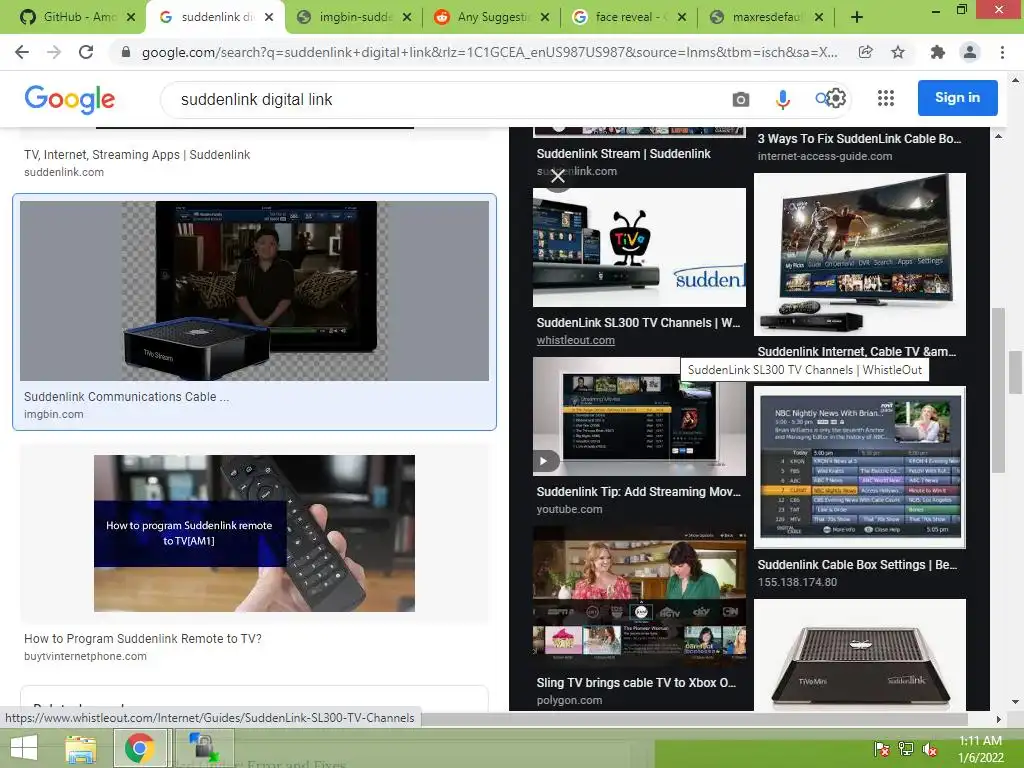1024x768 pixels.
Task: Open the Chrome profile avatar icon
Action: point(970,52)
